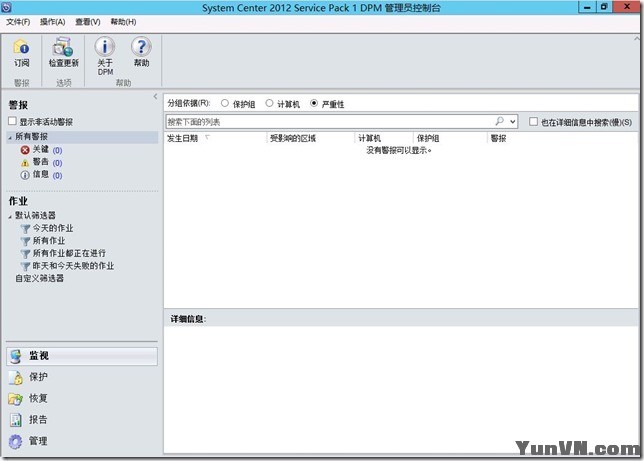Click filter icon beside 所有作业都正在进行
Viewport: 644px width, 461px height.
pyautogui.click(x=25, y=254)
